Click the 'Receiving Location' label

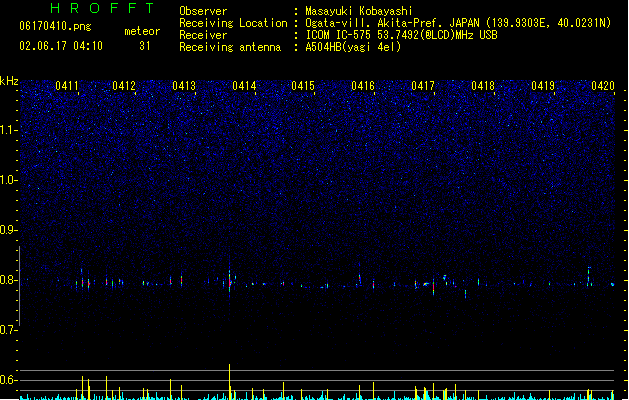point(233,23)
